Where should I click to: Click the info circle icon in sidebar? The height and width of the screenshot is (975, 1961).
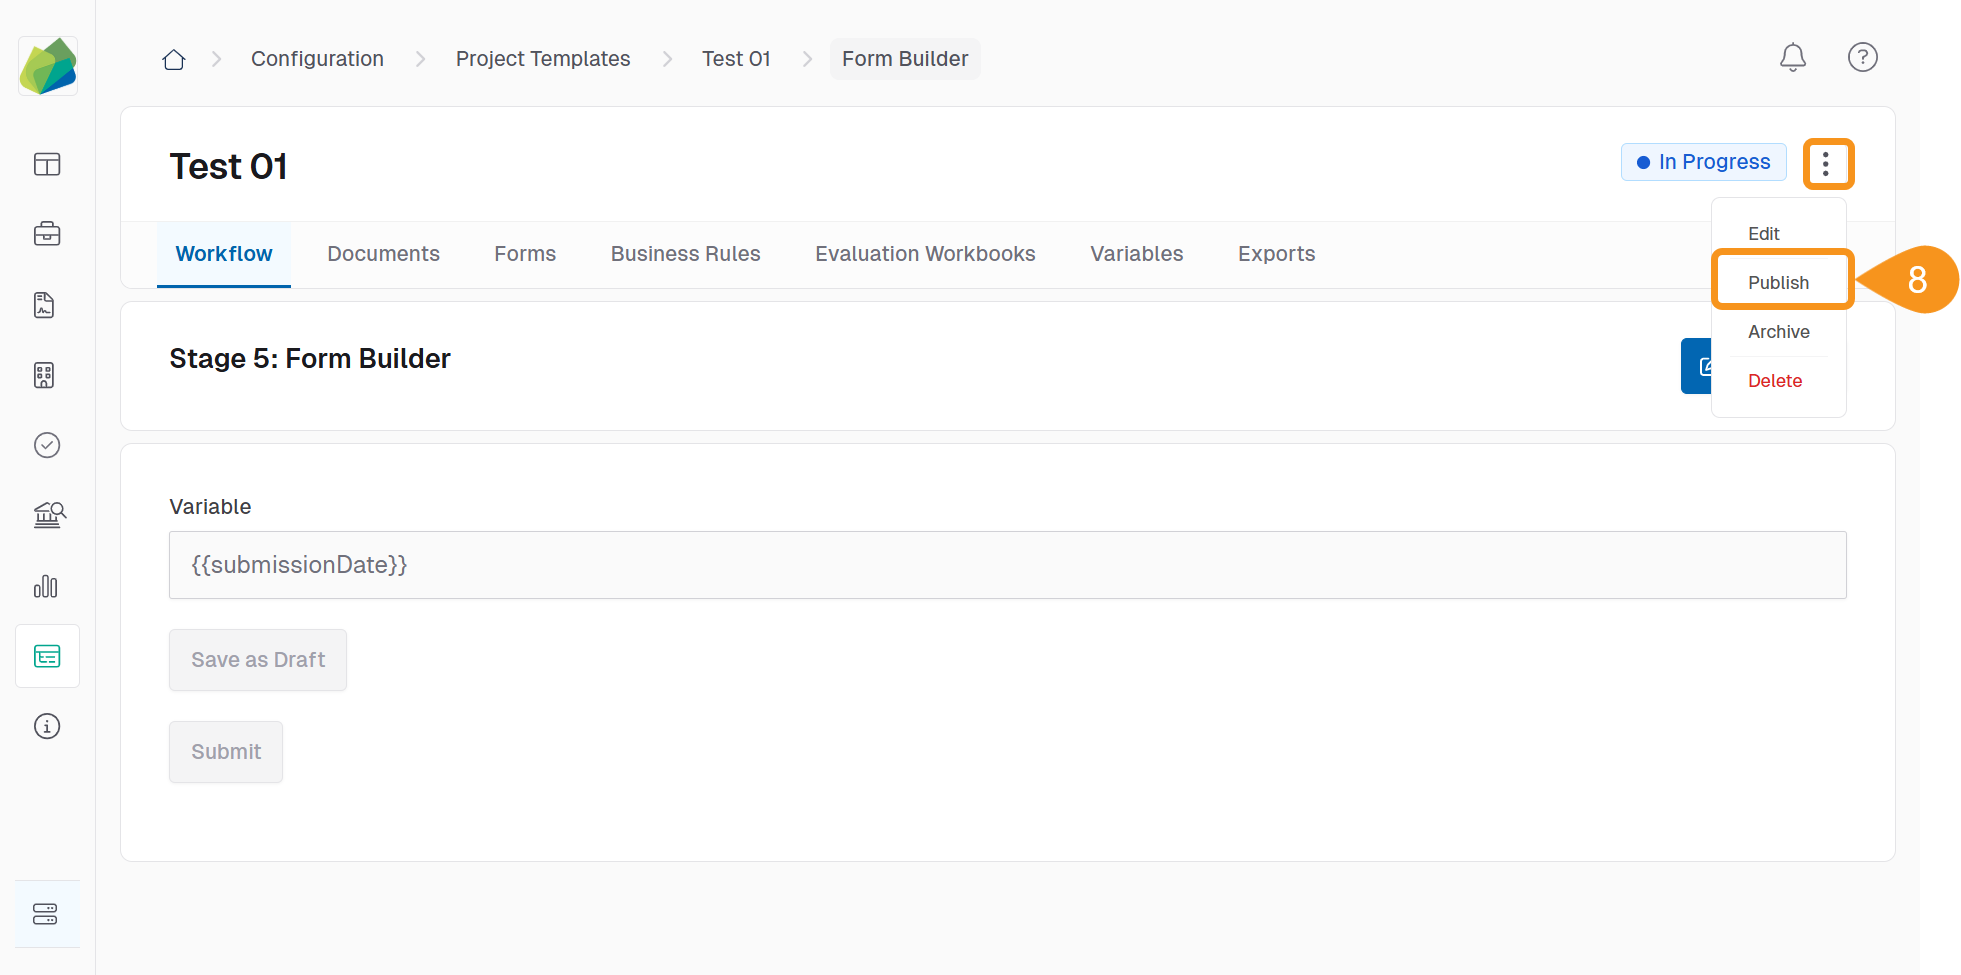click(47, 726)
